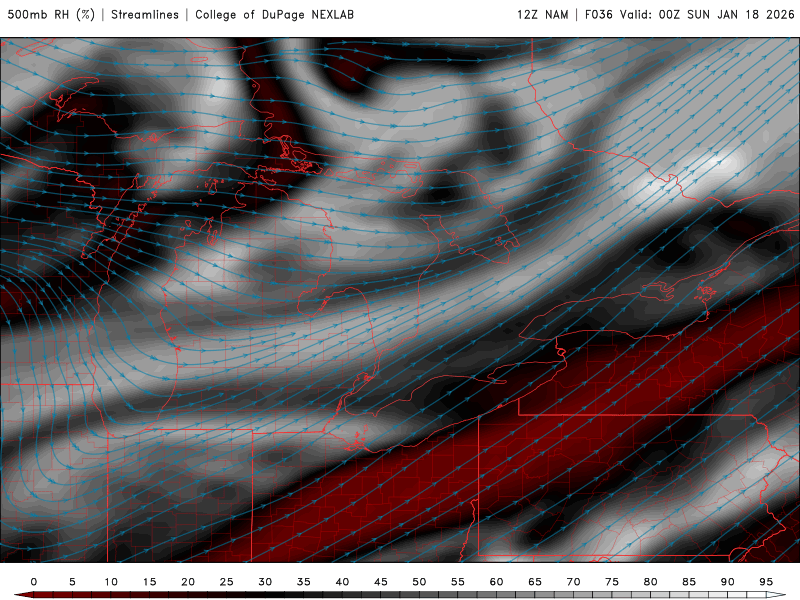
Task: Click the colorbar label 90
Action: coord(728,582)
